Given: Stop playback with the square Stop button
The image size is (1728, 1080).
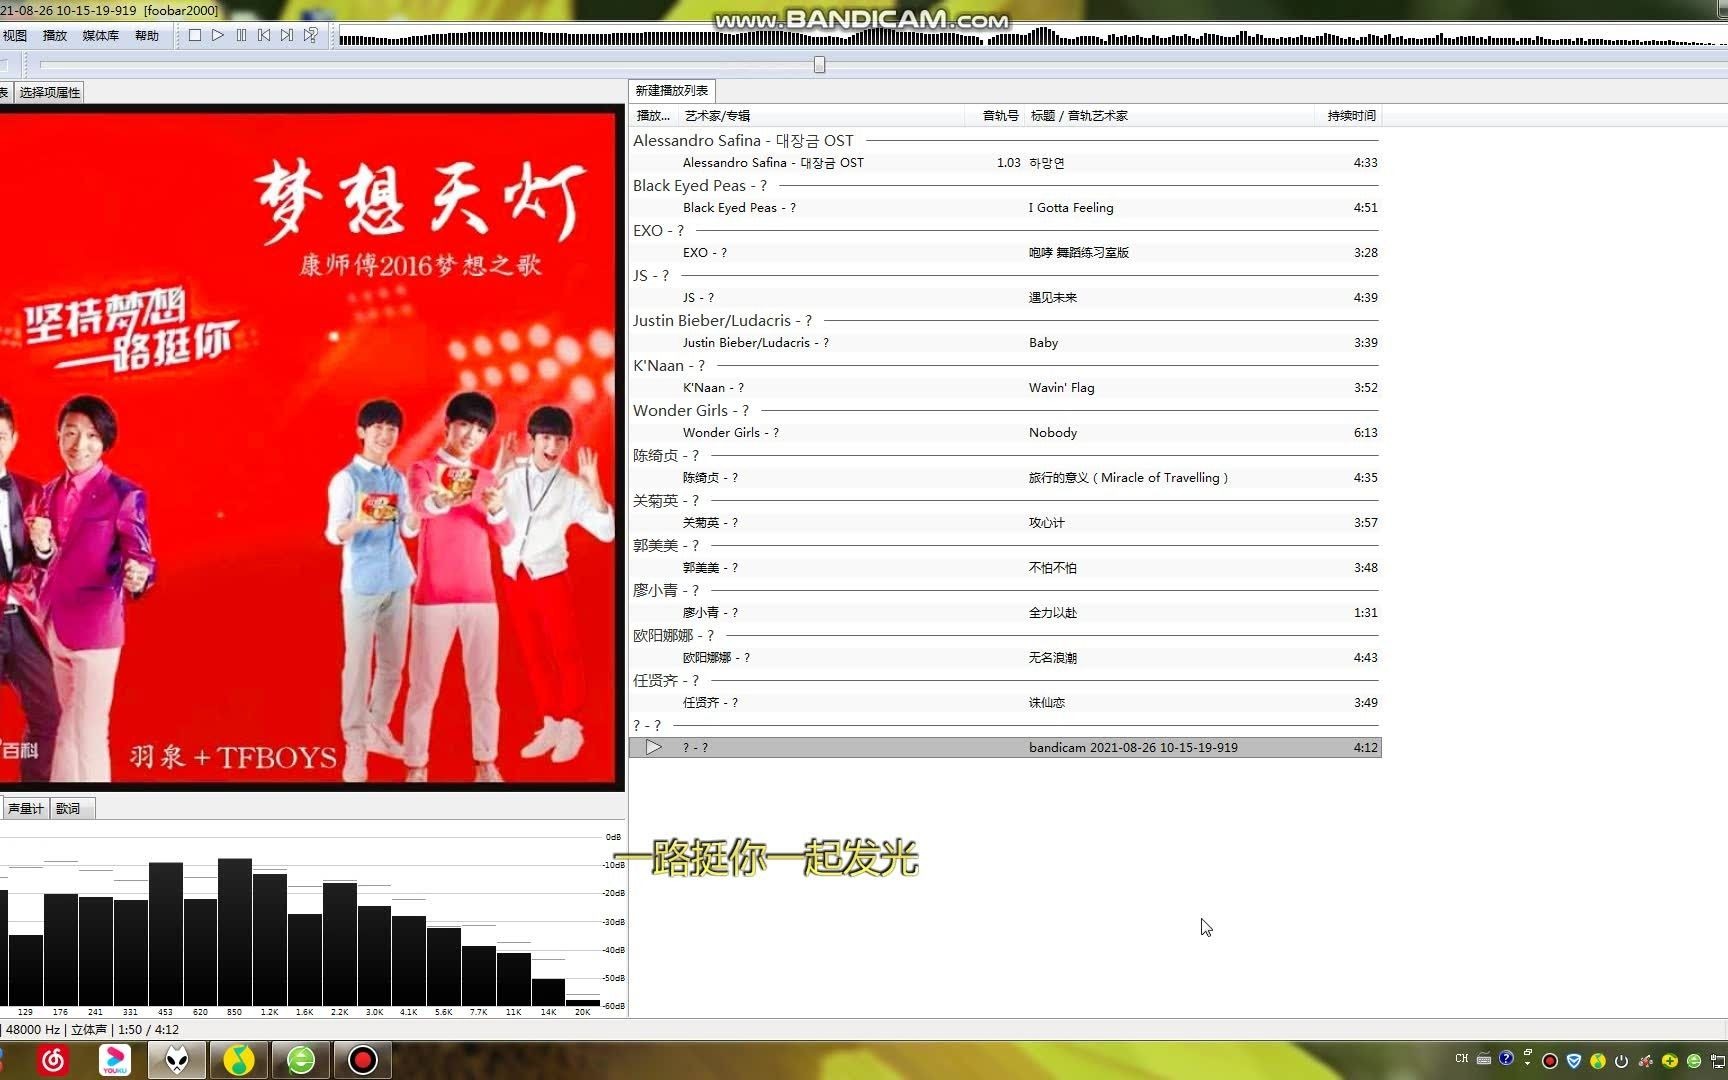Looking at the screenshot, I should click(x=195, y=35).
